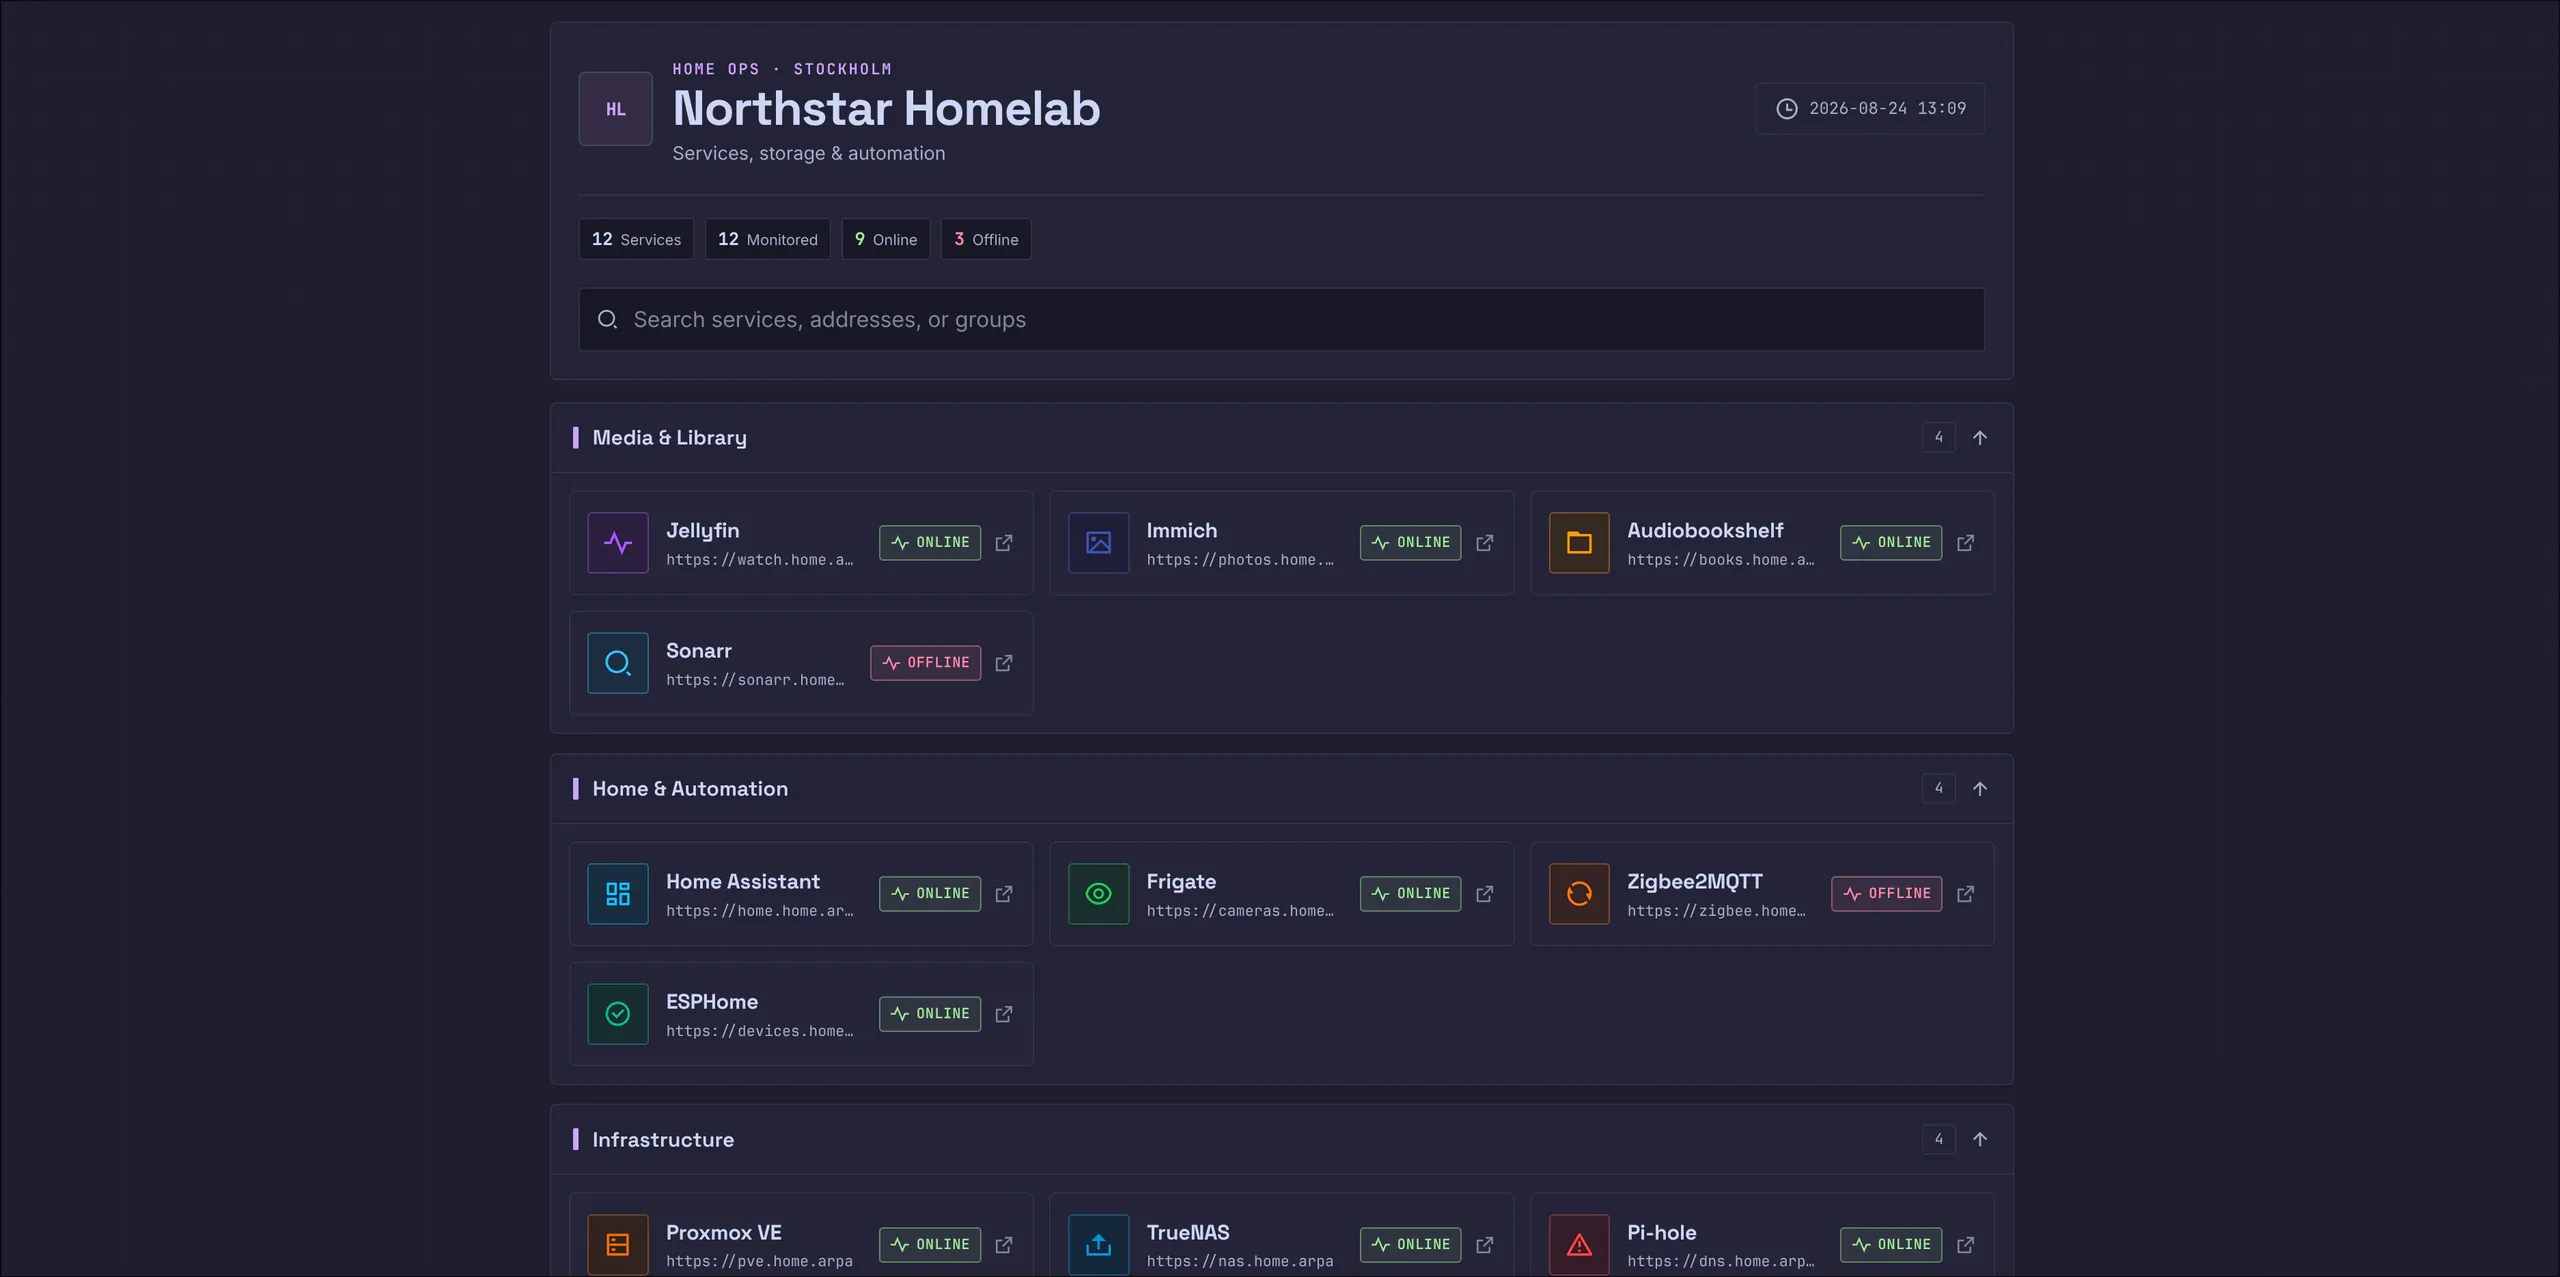Open Sonarr via external link icon
The image size is (2560, 1277).
tap(1004, 663)
